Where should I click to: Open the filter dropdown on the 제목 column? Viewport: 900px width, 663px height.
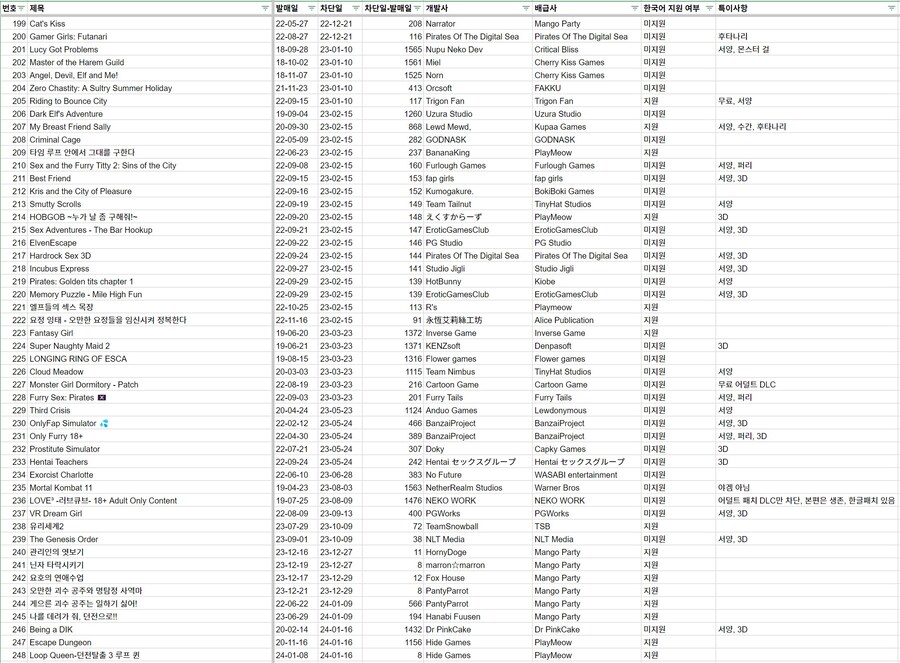(265, 8)
